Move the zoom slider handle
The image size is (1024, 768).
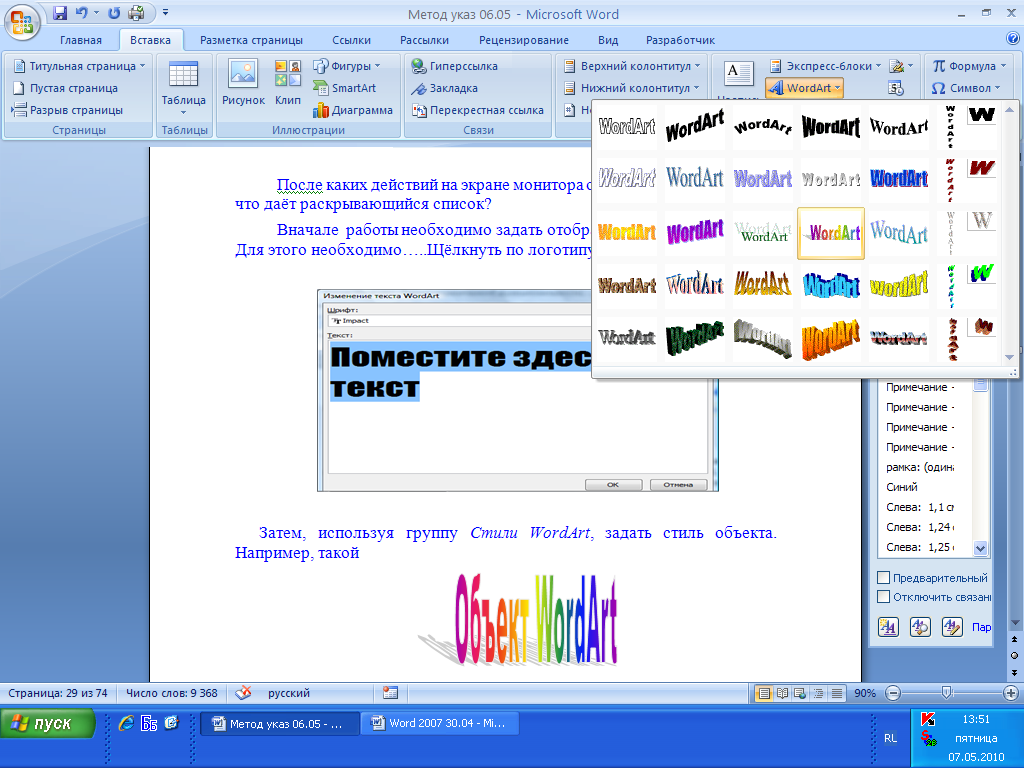tap(946, 693)
